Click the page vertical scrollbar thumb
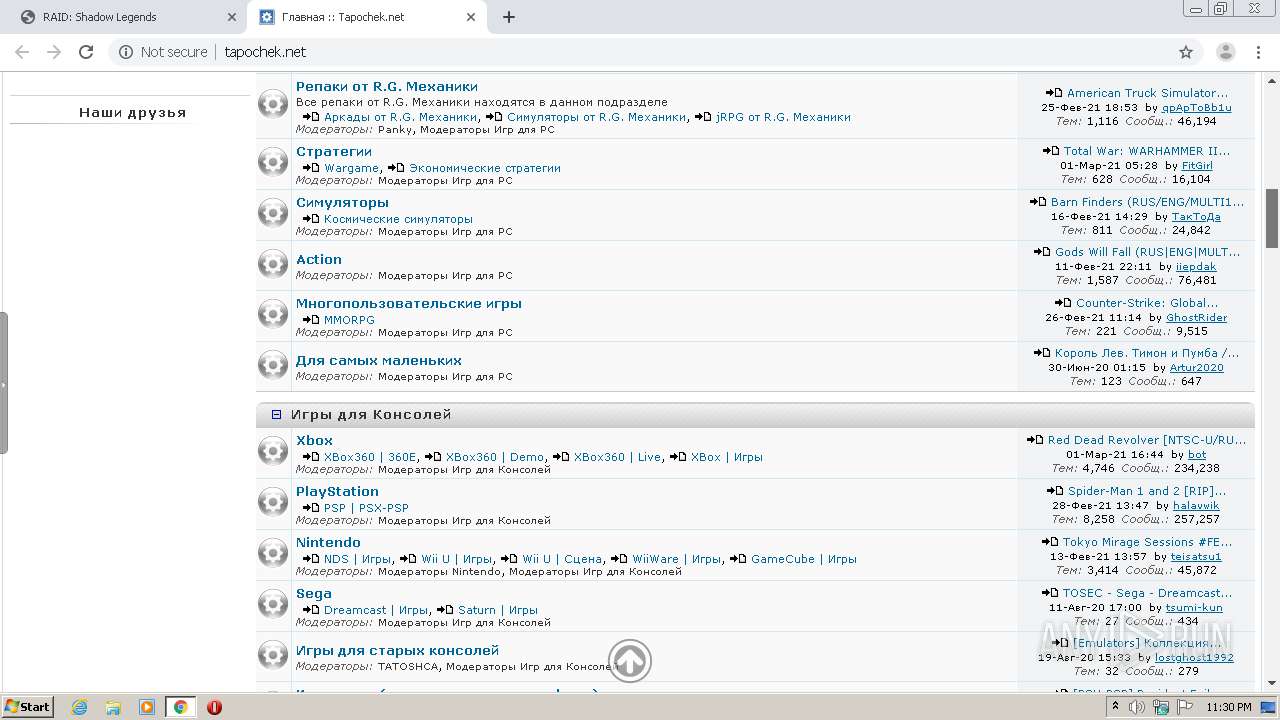Viewport: 1280px width, 720px height. (x=1272, y=218)
